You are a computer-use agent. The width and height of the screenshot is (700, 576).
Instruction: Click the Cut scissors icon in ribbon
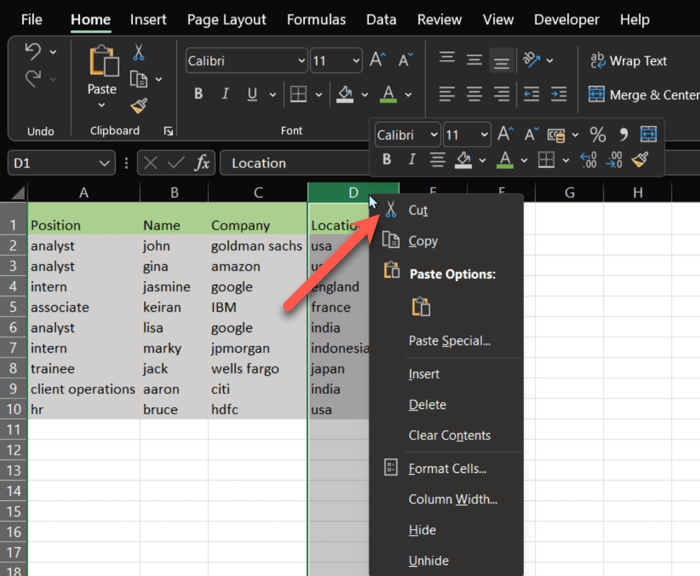click(x=139, y=53)
